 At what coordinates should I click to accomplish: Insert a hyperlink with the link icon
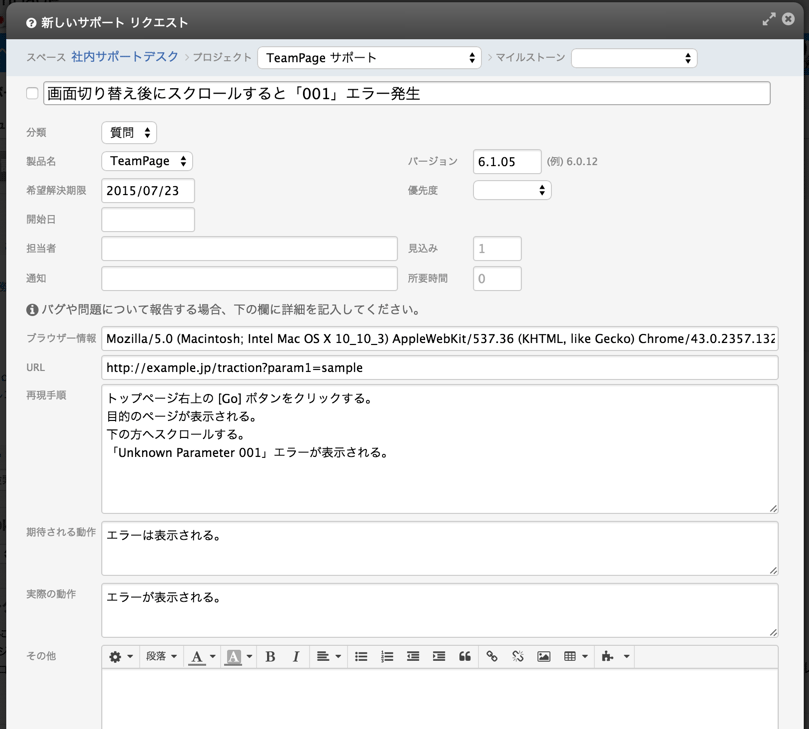pos(492,656)
